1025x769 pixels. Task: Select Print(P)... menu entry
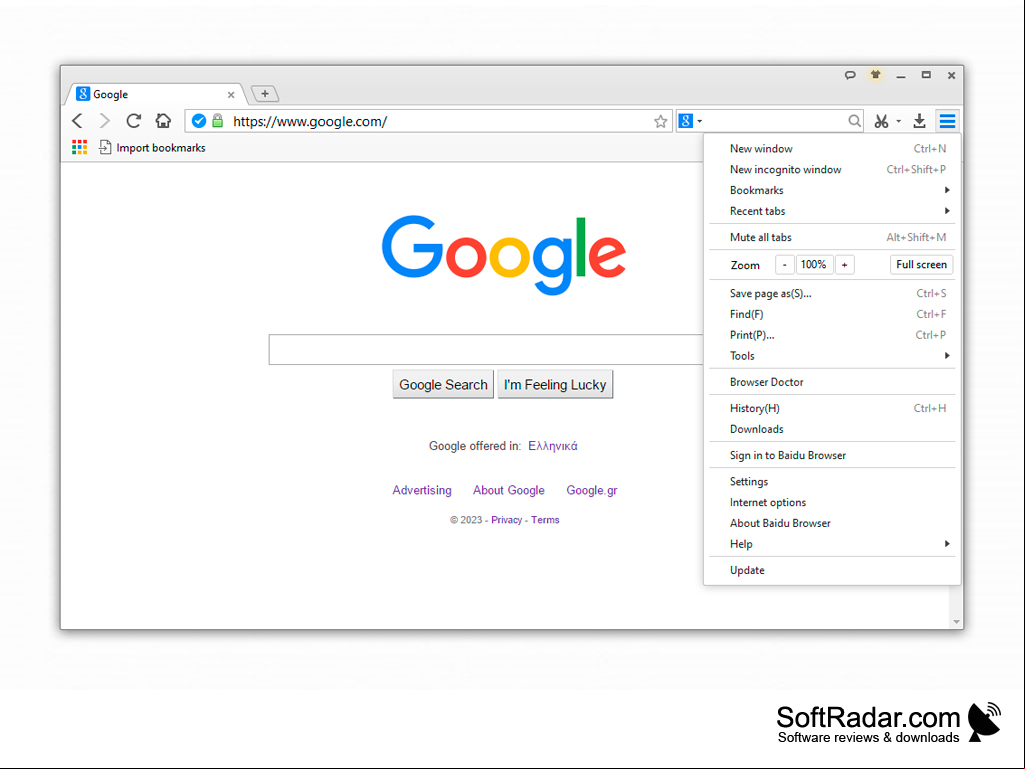click(832, 335)
